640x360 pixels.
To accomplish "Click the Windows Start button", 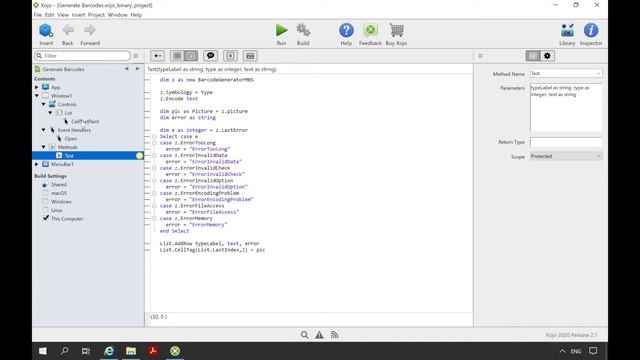I will click(x=42, y=351).
